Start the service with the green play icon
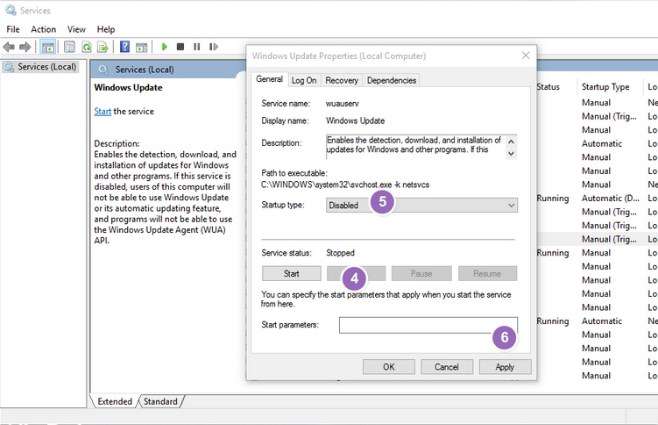The image size is (658, 425). (x=164, y=47)
